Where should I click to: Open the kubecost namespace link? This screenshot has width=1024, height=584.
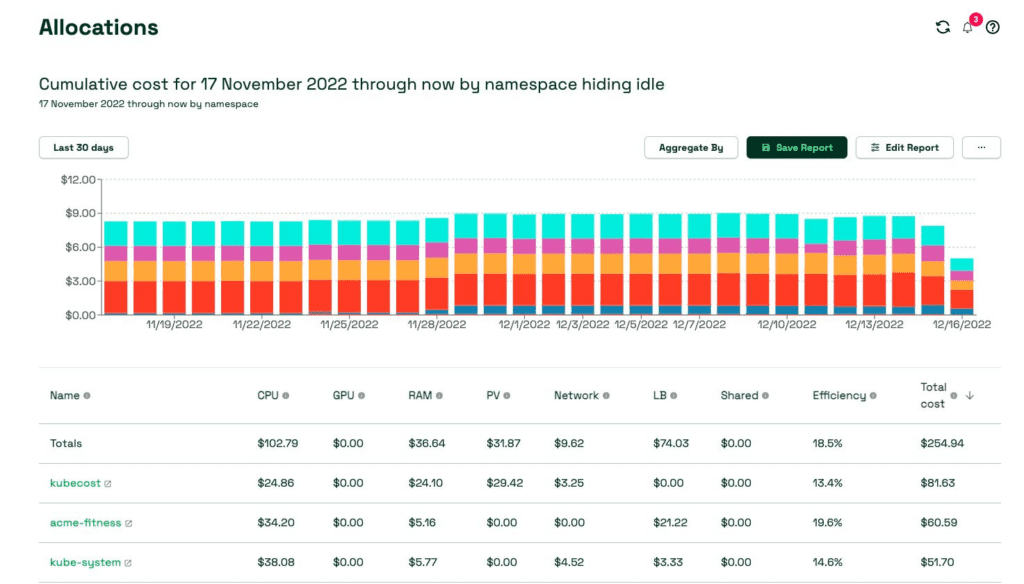click(75, 483)
